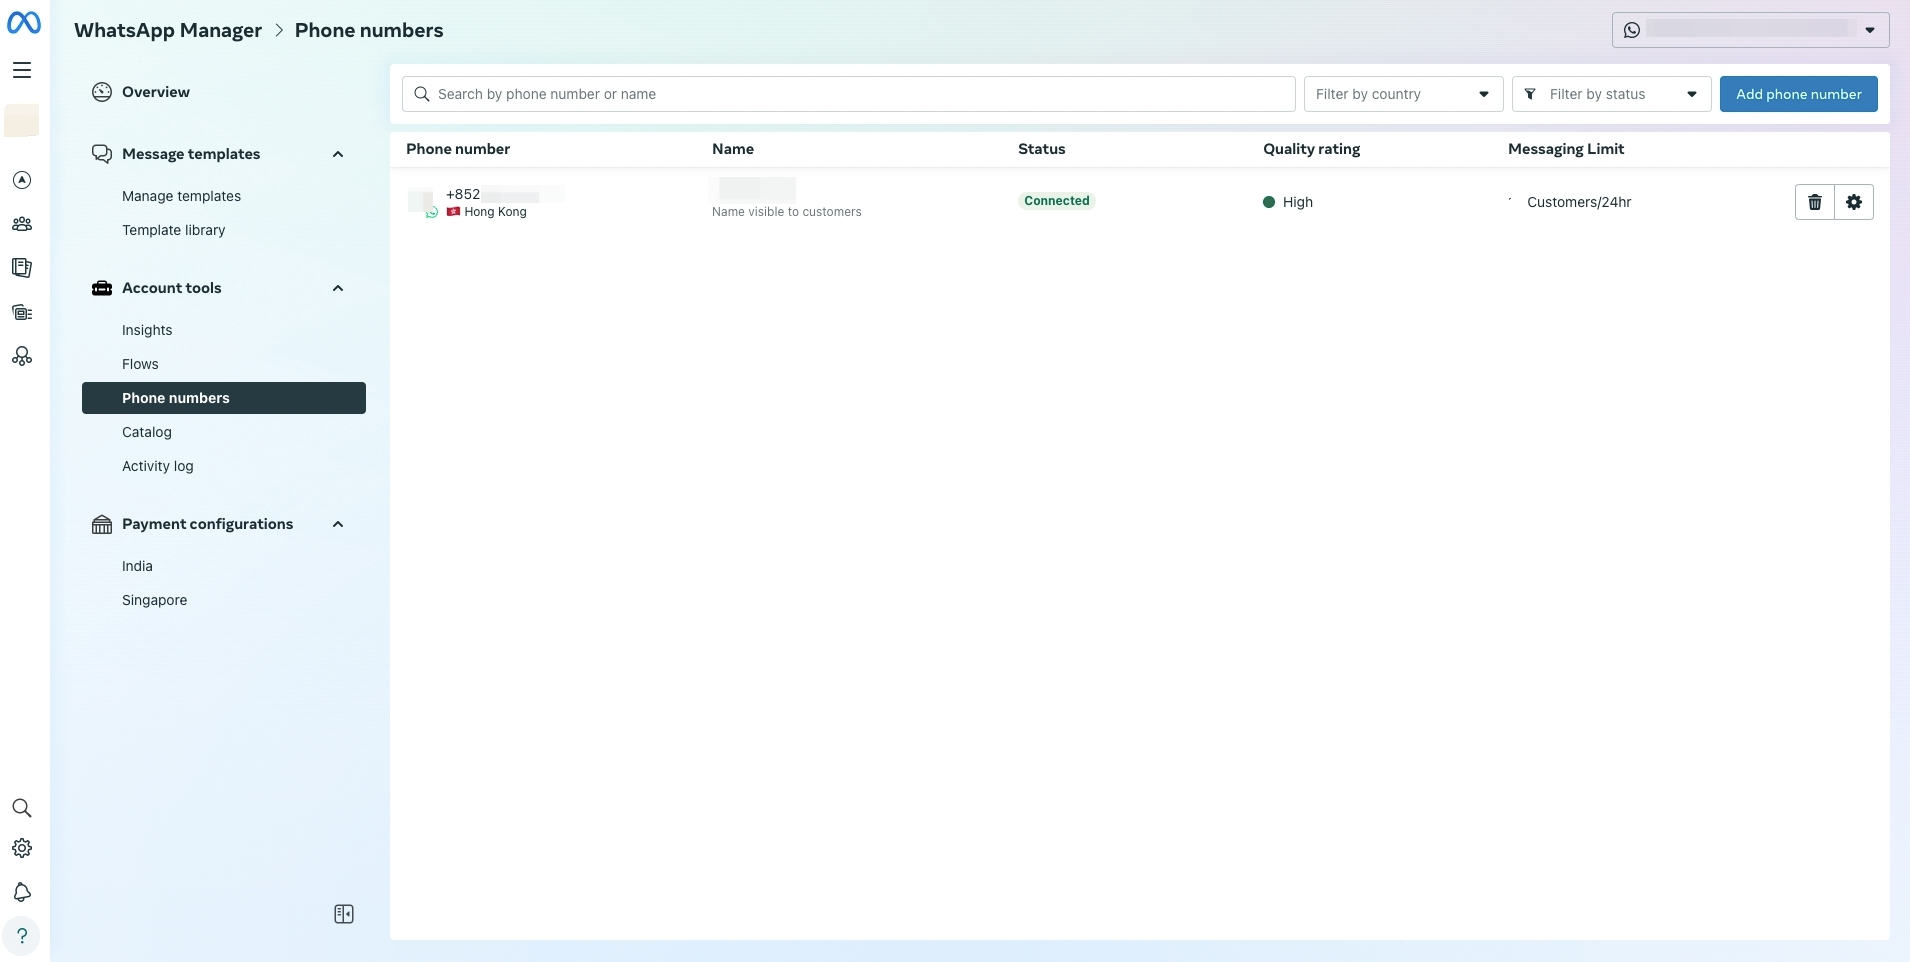
Task: Click WhatsApp Manager breadcrumb link
Action: pos(168,30)
